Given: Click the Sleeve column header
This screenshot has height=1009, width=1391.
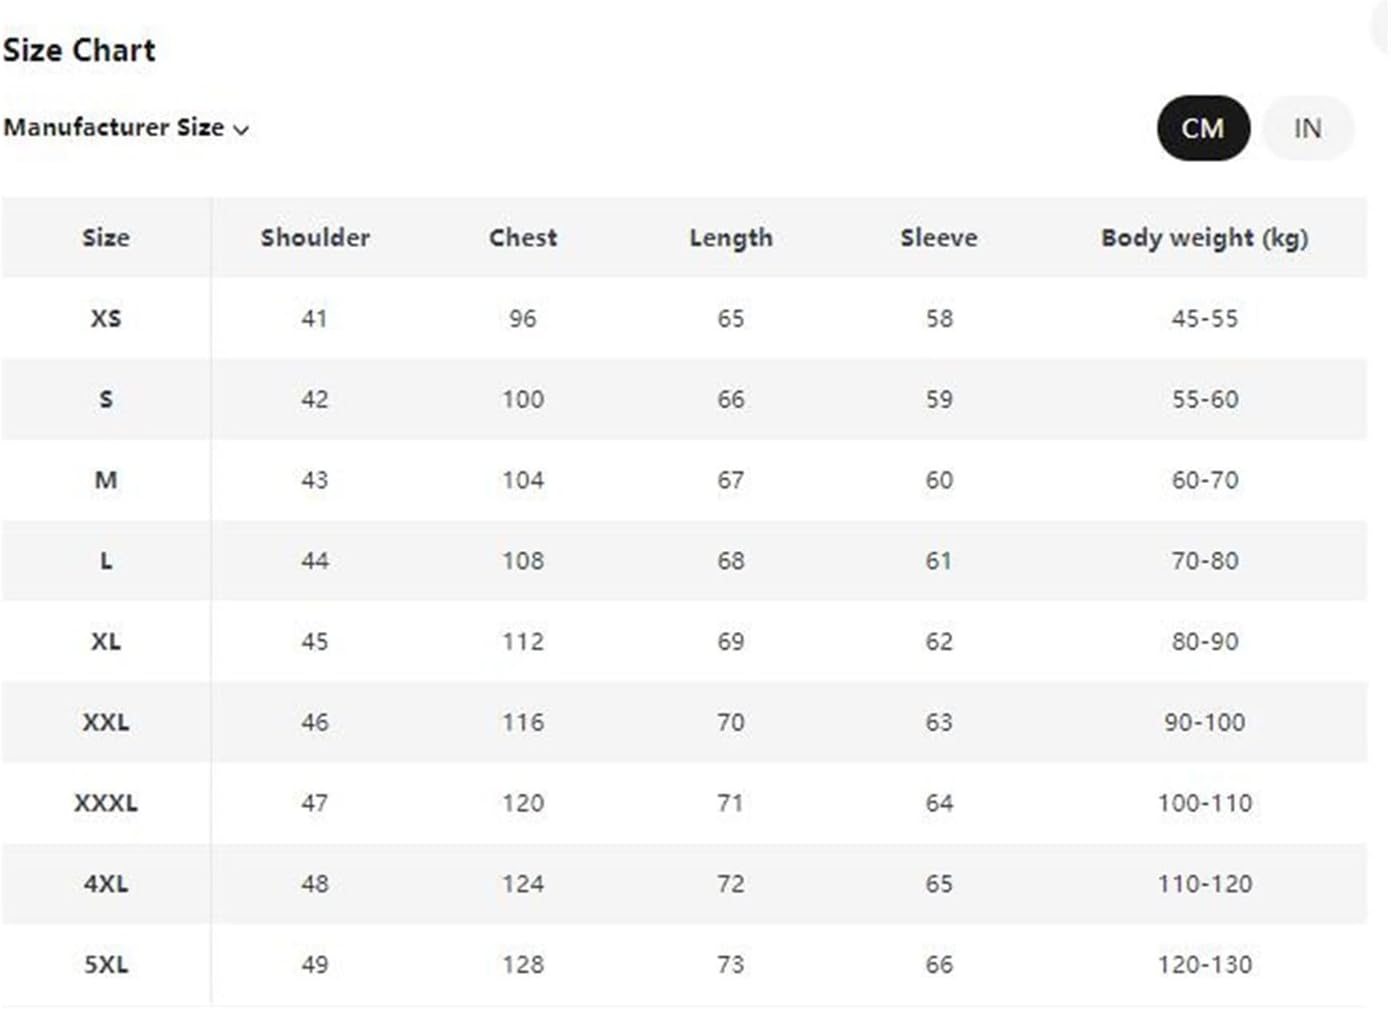Looking at the screenshot, I should (x=938, y=238).
